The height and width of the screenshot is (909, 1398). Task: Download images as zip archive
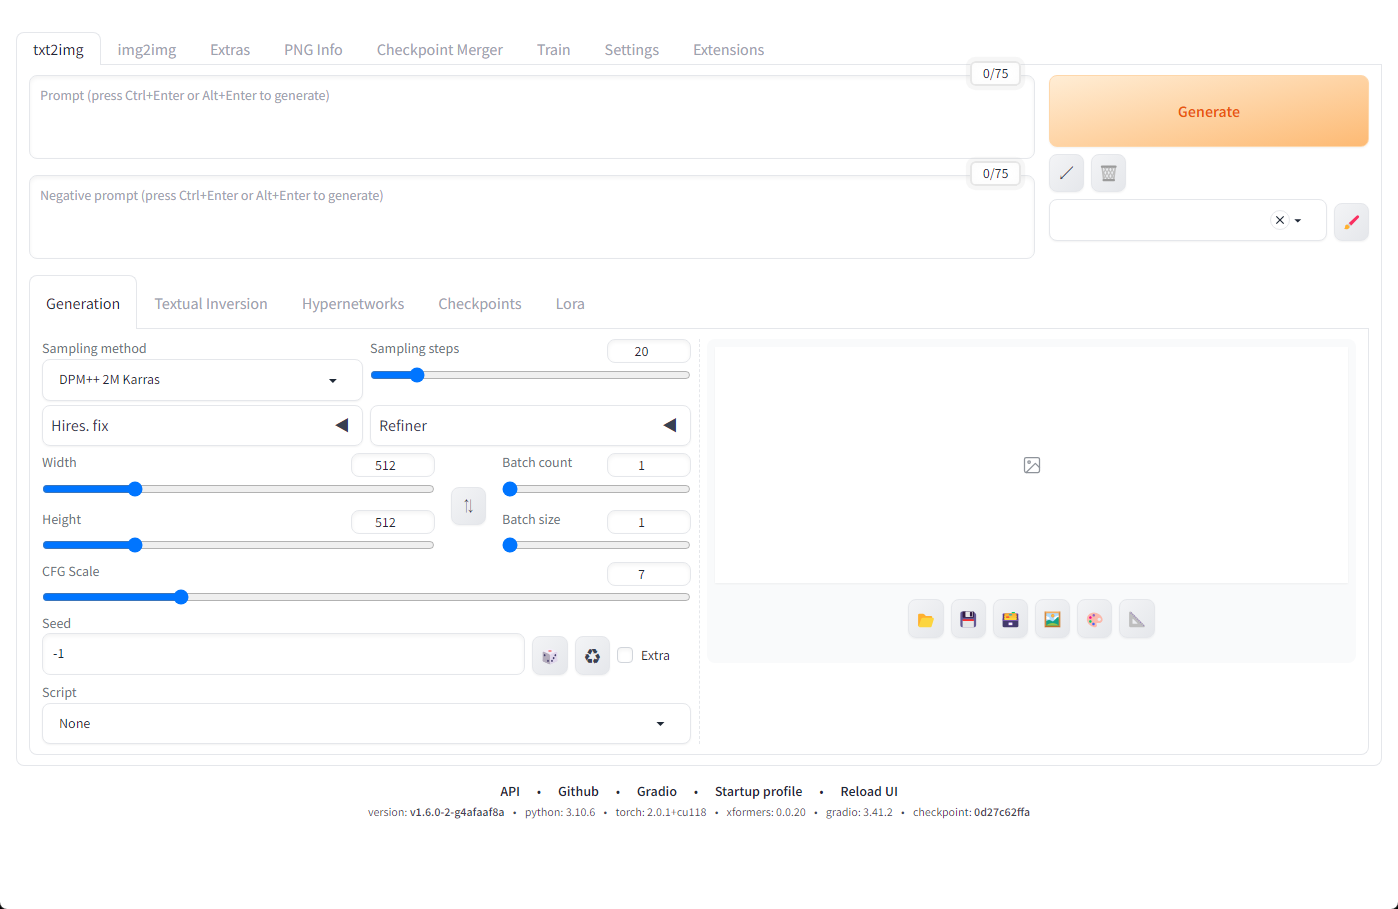[1009, 618]
